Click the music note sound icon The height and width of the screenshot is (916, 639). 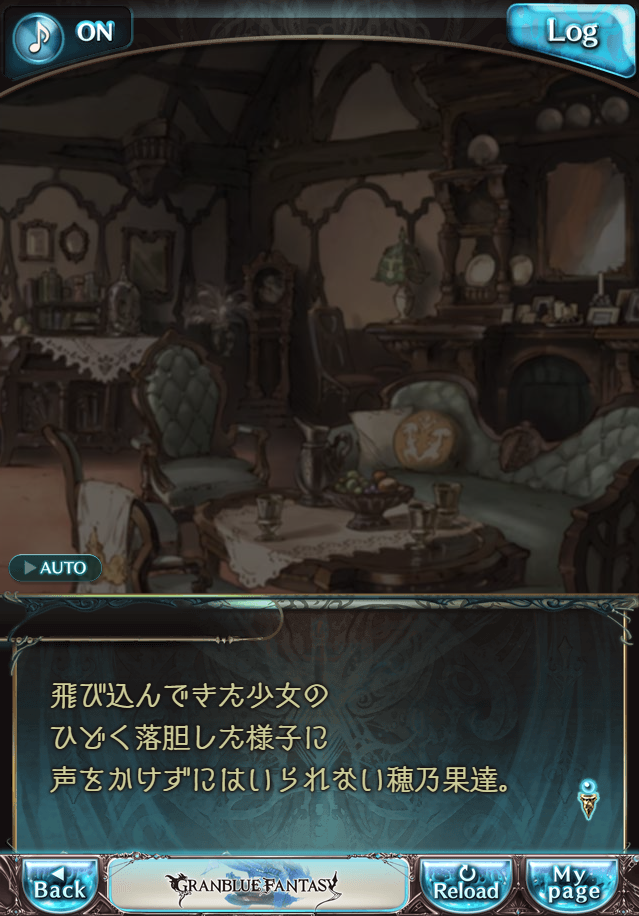coord(38,37)
